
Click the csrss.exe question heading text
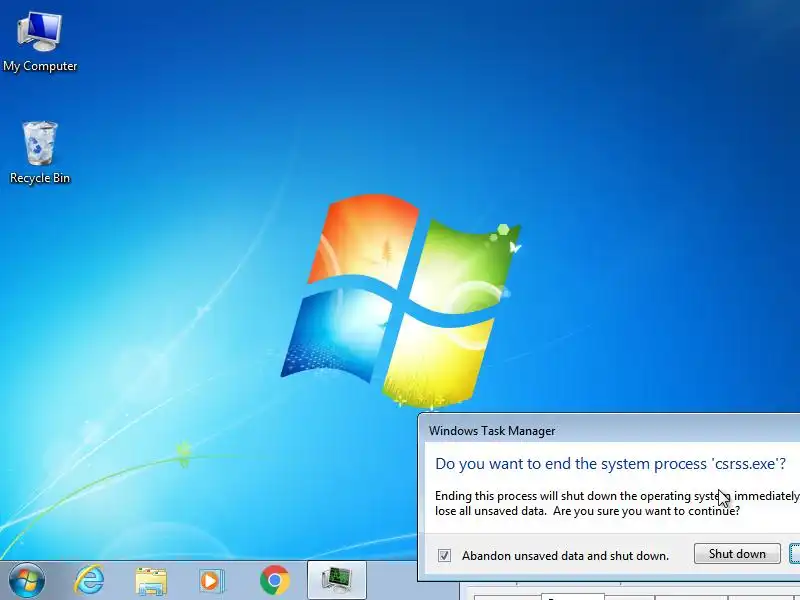[x=611, y=463]
